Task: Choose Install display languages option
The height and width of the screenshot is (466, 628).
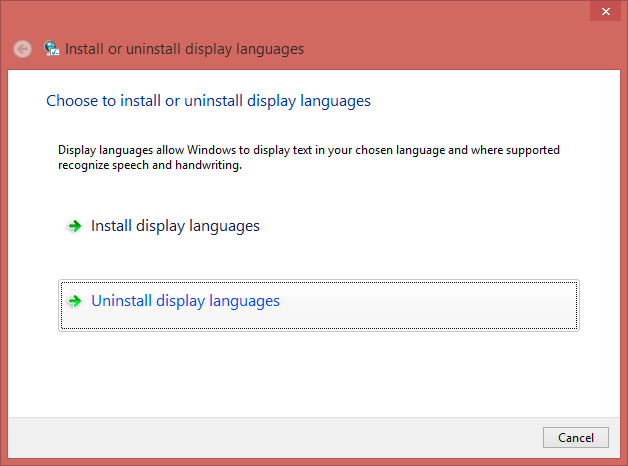Action: (x=175, y=226)
